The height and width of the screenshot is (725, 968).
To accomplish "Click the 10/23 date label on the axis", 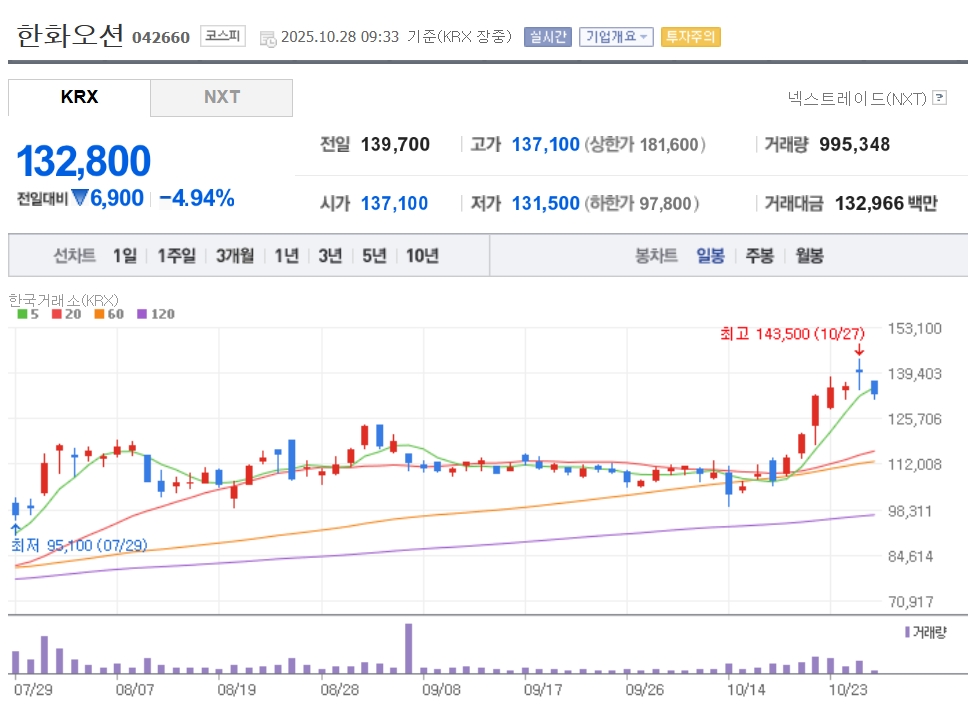I will [x=848, y=690].
